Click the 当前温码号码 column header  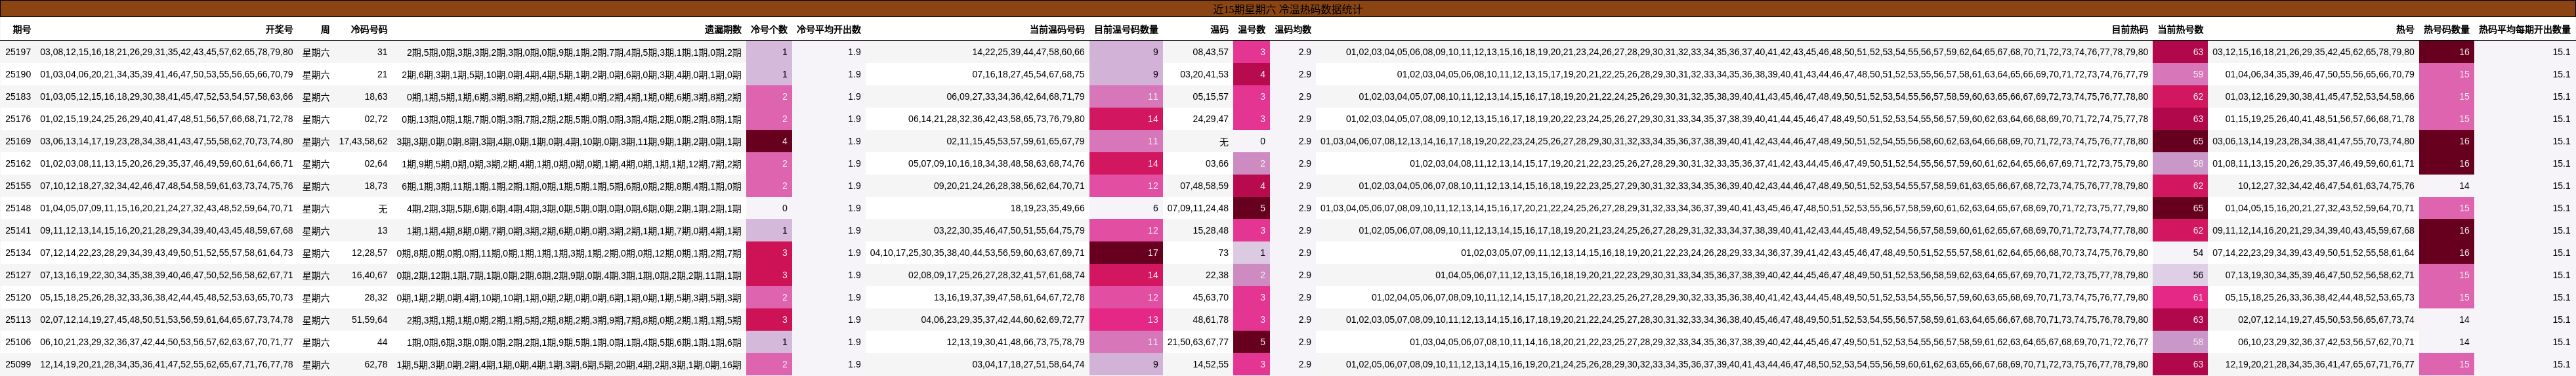(1057, 30)
